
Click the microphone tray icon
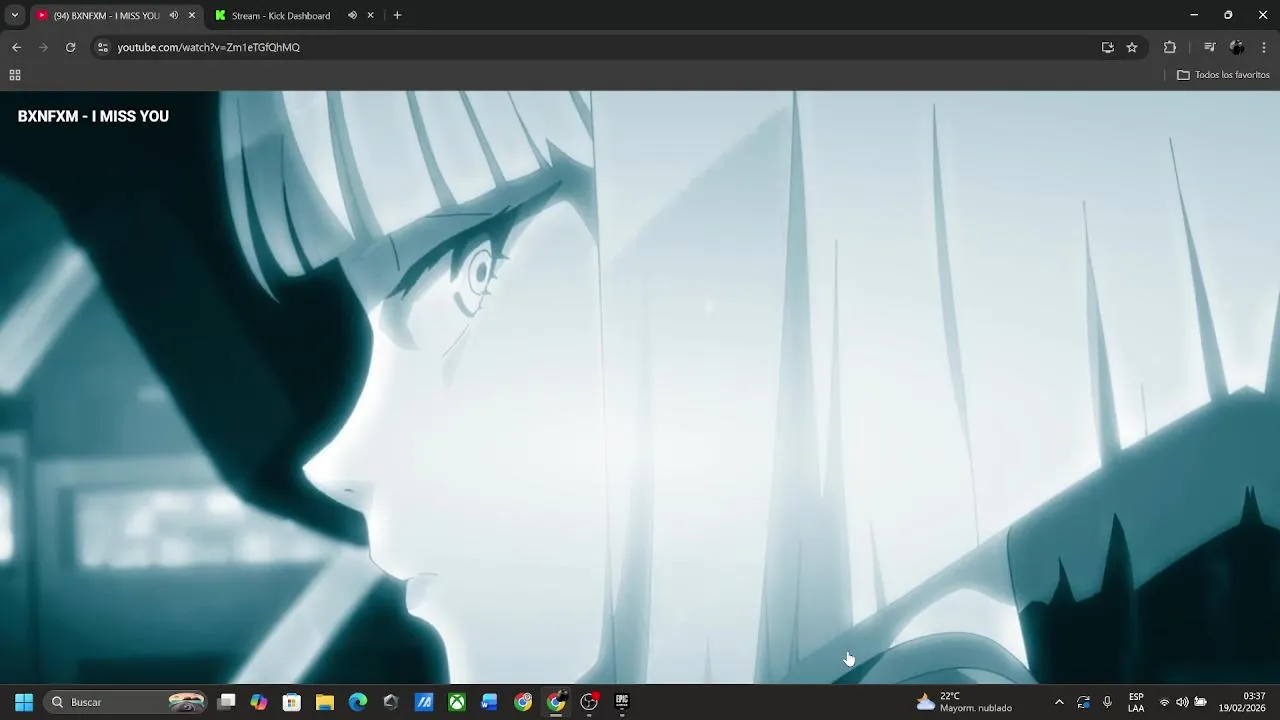[x=1107, y=702]
